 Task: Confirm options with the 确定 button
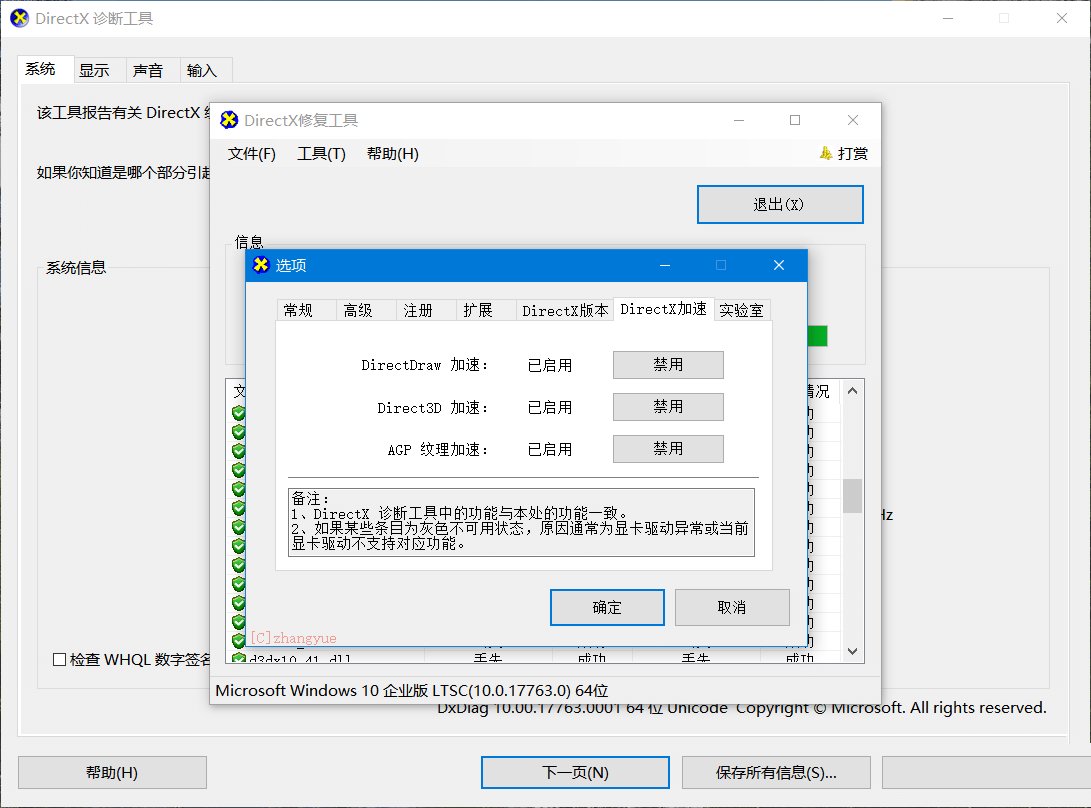pyautogui.click(x=607, y=608)
